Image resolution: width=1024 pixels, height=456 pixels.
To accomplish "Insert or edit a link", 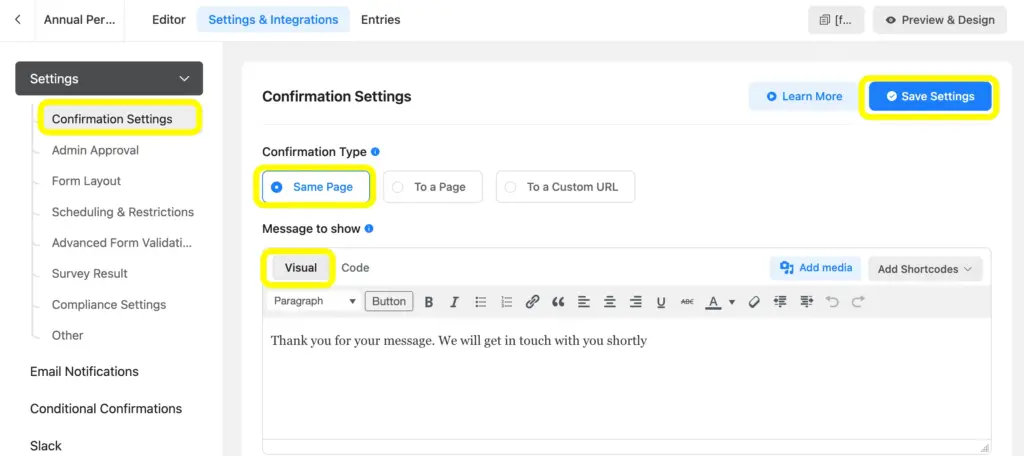I will [x=532, y=302].
